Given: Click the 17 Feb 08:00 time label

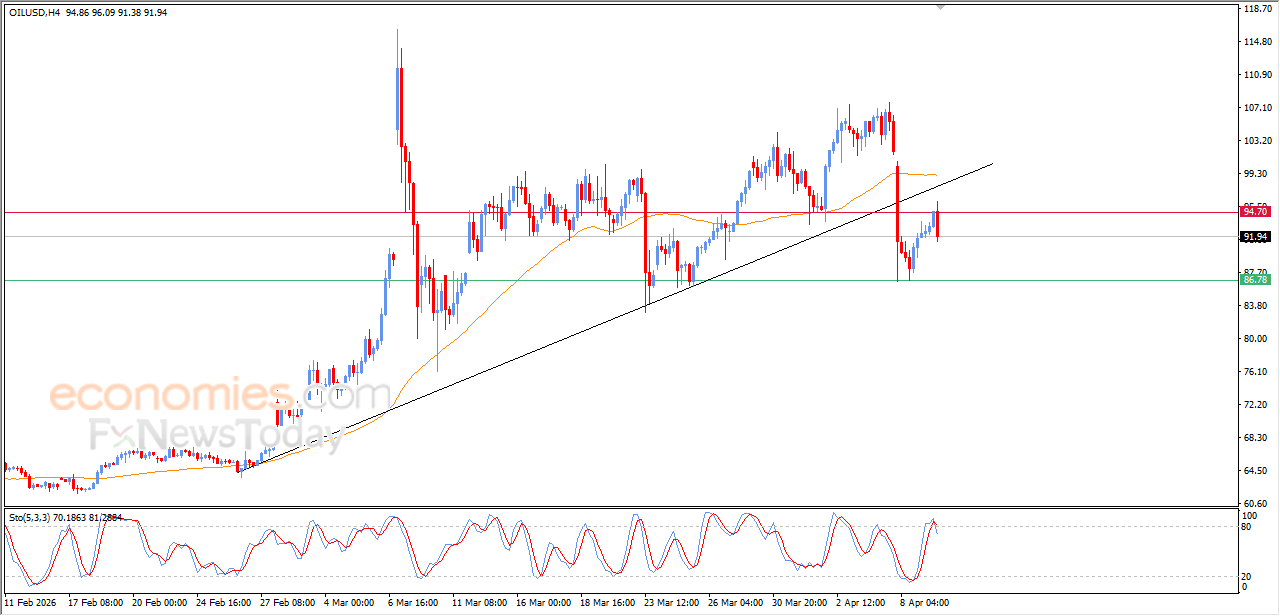Looking at the screenshot, I should tap(96, 604).
